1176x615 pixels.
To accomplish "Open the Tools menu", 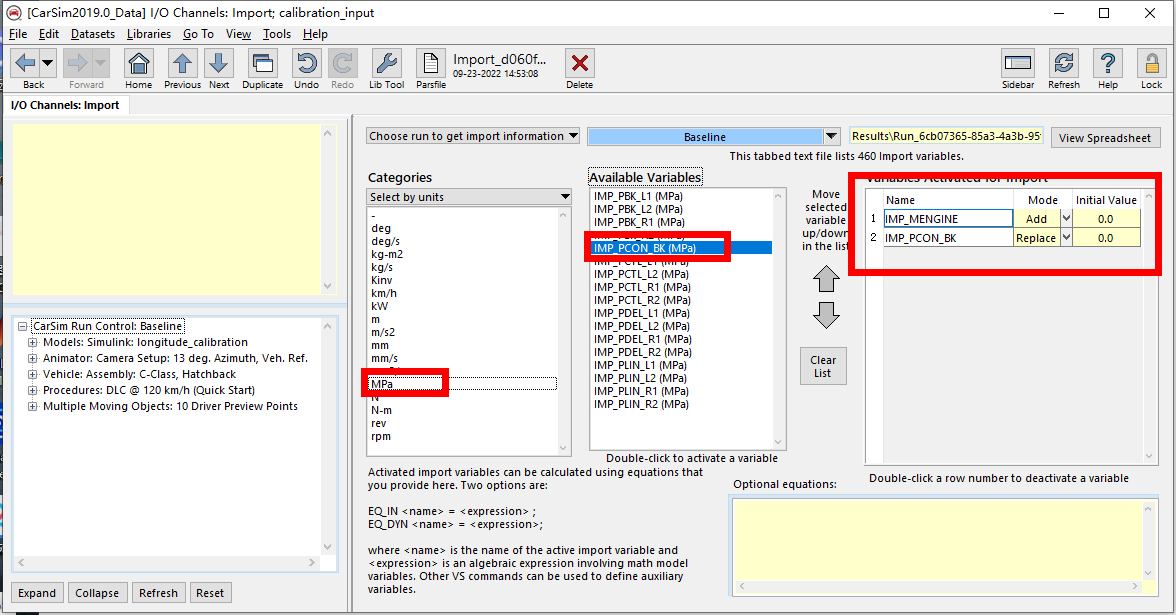I will pos(277,34).
